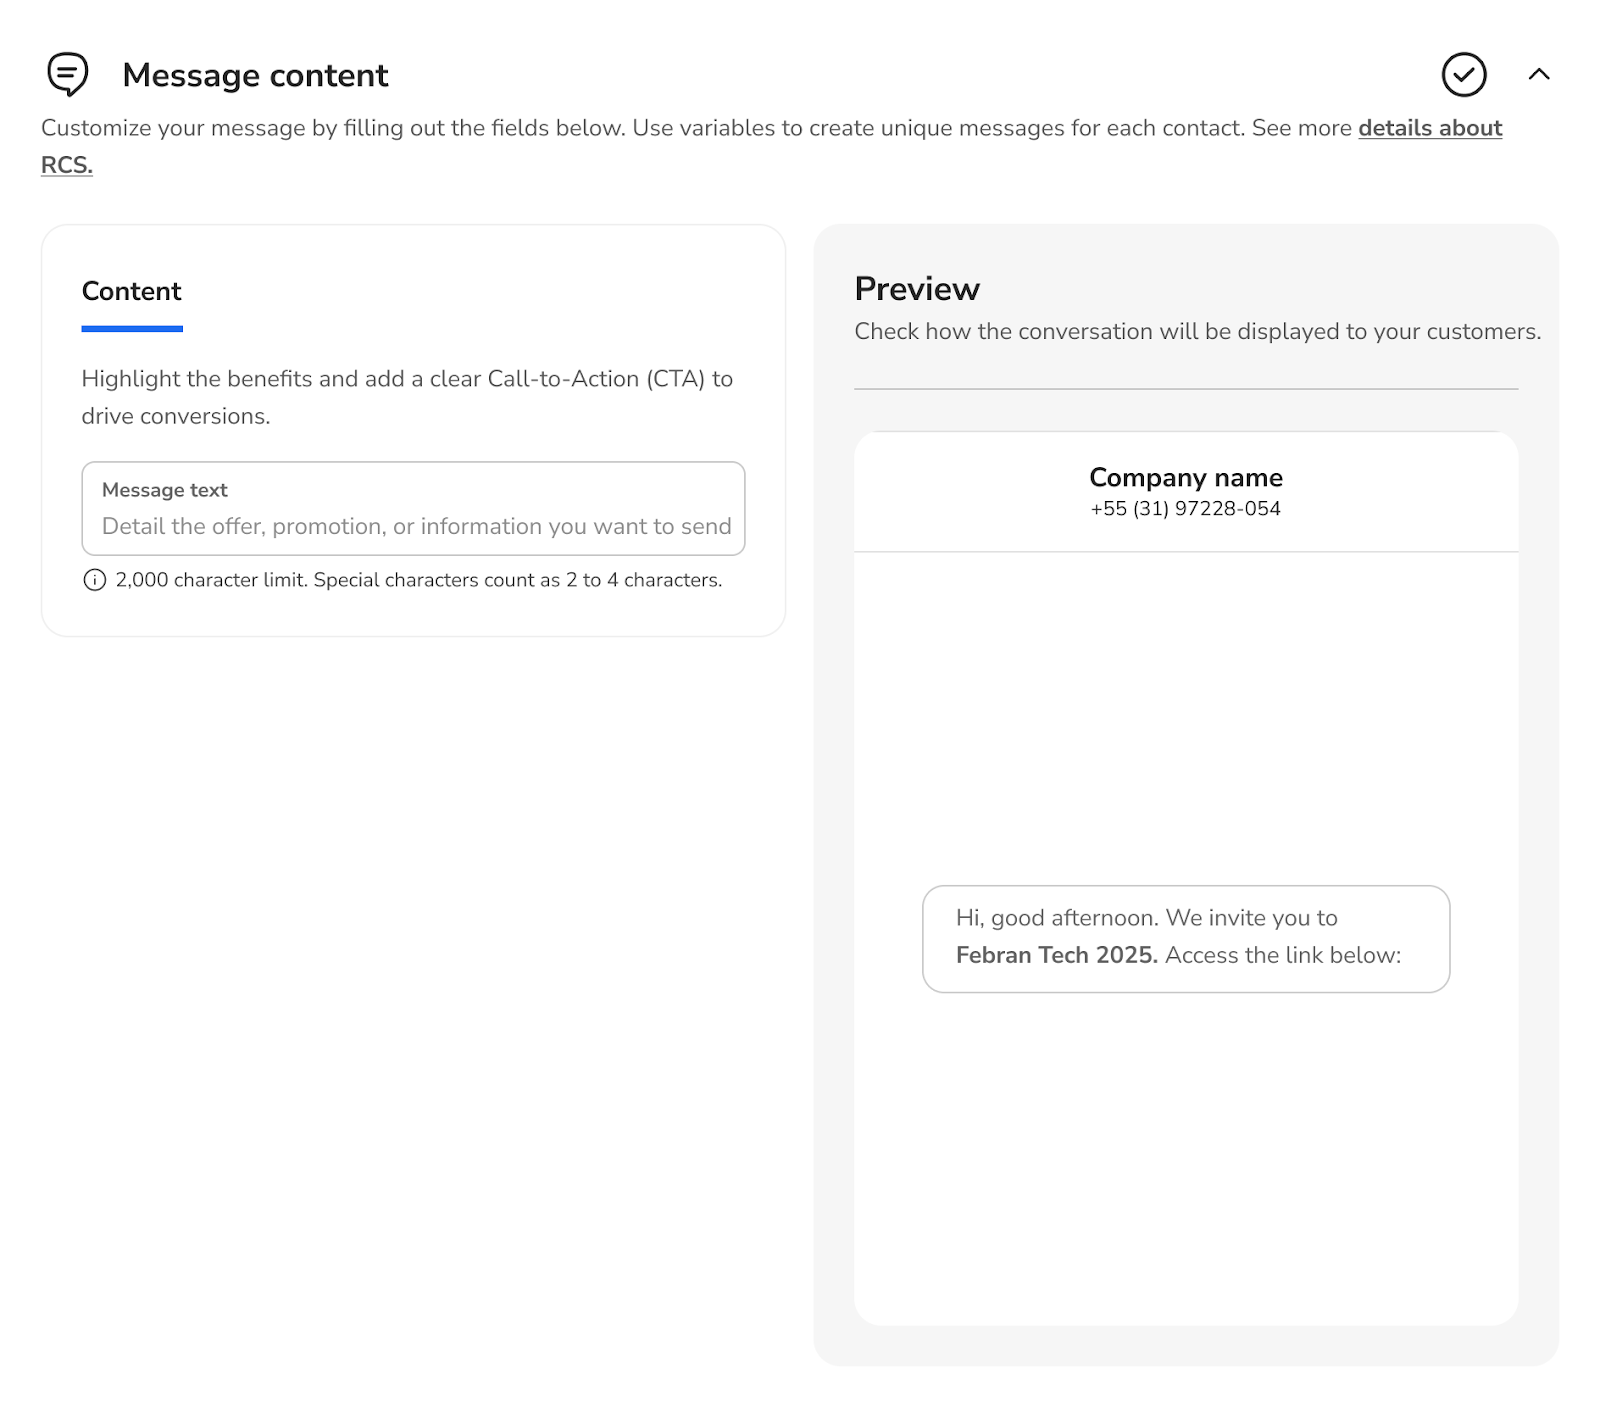This screenshot has height=1407, width=1600.
Task: Focus the Message text input field
Action: click(413, 526)
